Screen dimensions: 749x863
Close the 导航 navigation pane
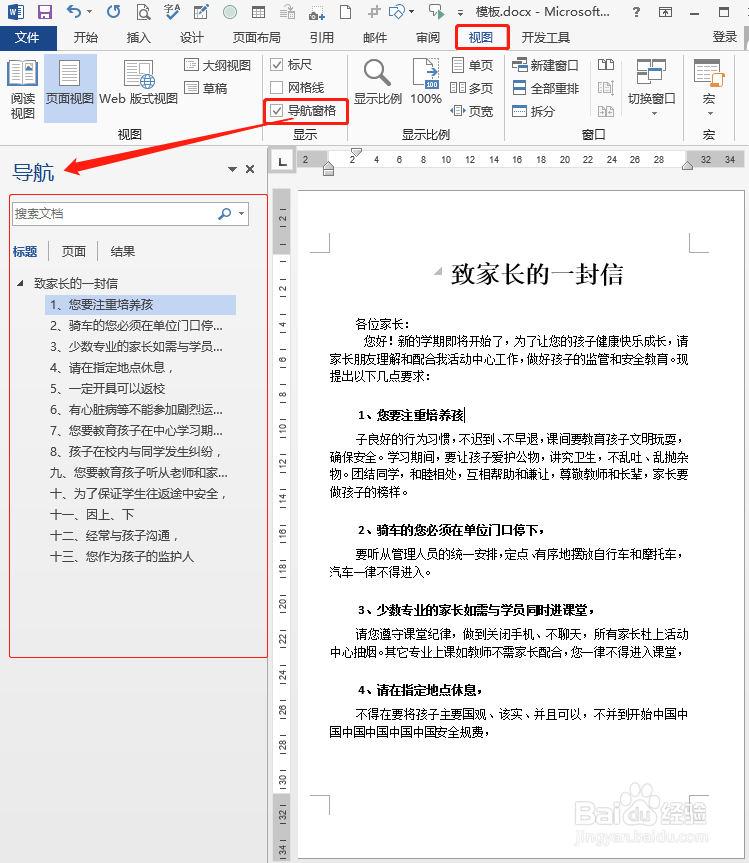tap(250, 169)
